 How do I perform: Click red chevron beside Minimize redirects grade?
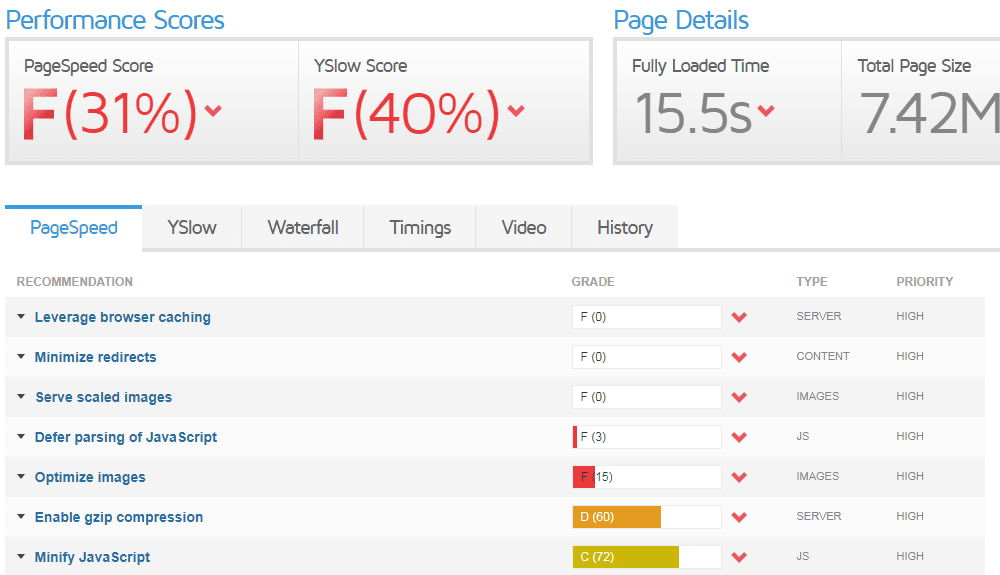[740, 357]
